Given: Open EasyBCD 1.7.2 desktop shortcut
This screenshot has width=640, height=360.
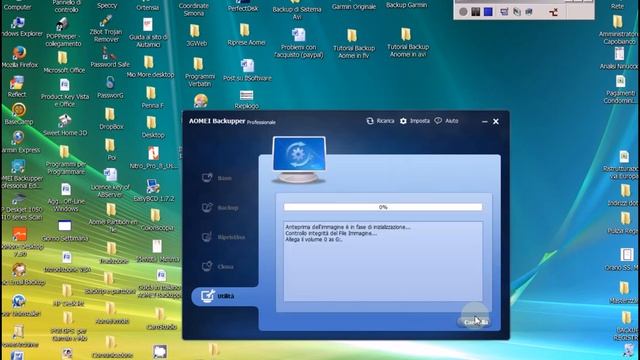Looking at the screenshot, I should point(153,190).
